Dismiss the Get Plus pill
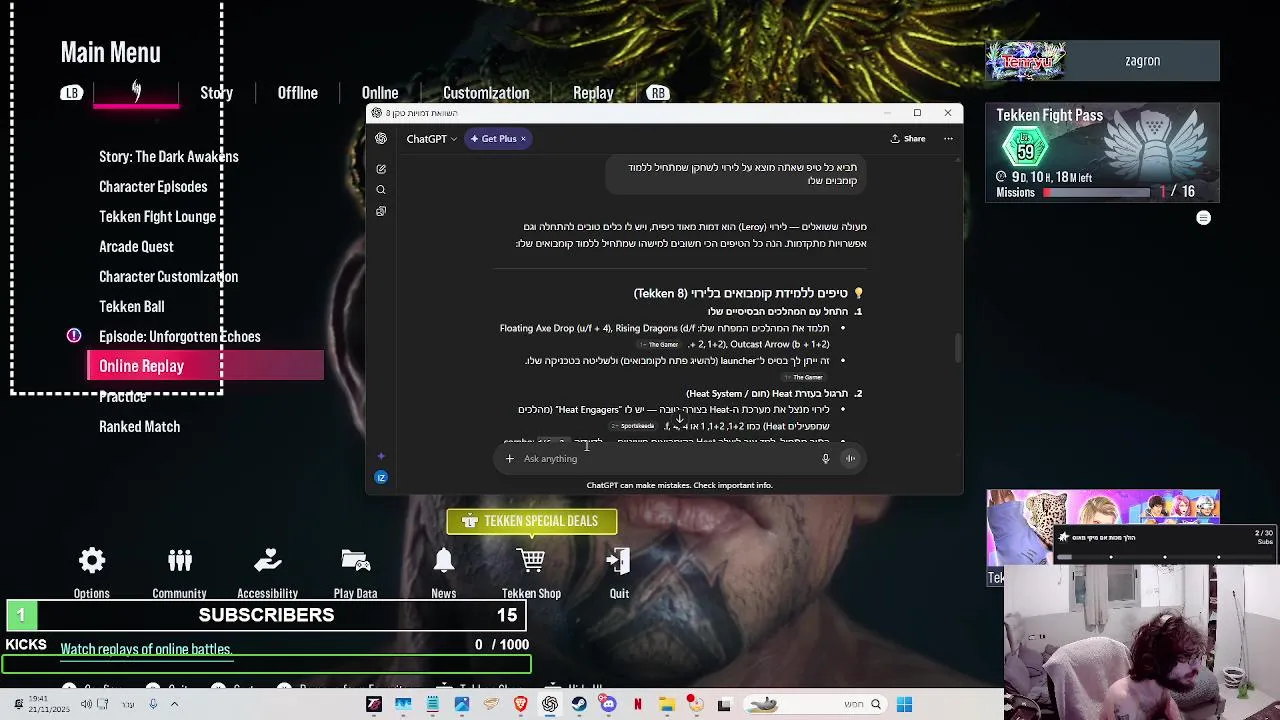Viewport: 1280px width, 720px height. (x=523, y=139)
